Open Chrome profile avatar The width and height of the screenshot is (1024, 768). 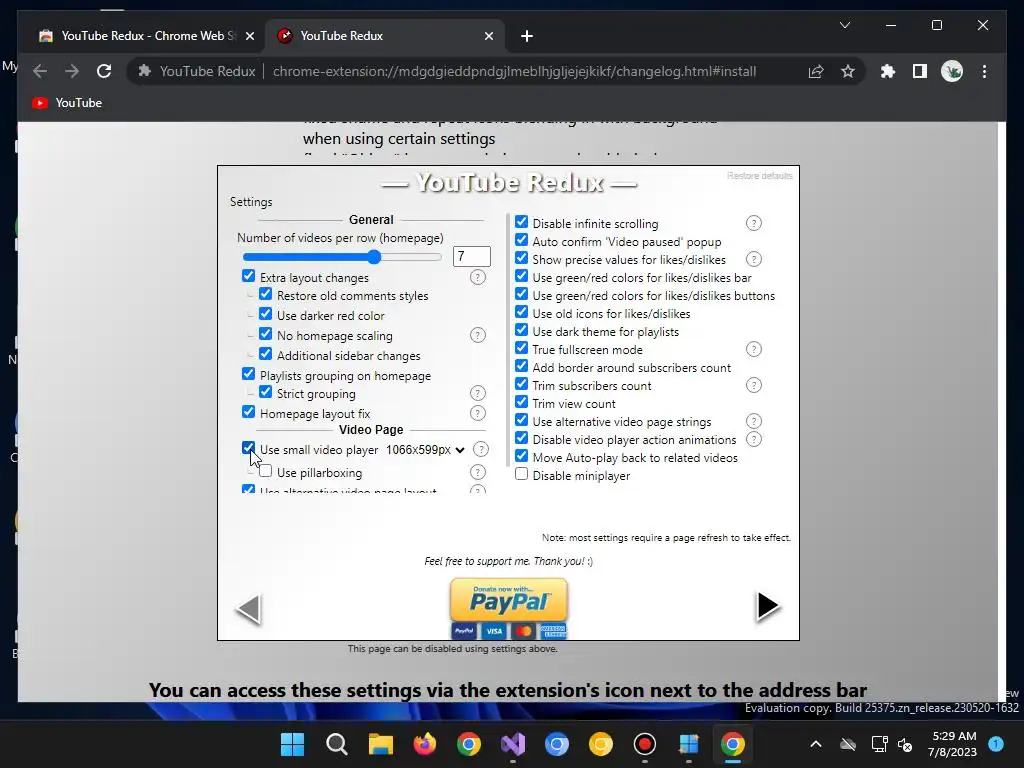(952, 71)
